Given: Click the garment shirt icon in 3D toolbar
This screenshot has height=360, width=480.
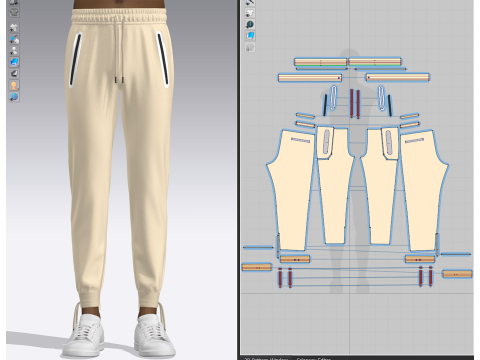Looking at the screenshot, I should click(14, 12).
